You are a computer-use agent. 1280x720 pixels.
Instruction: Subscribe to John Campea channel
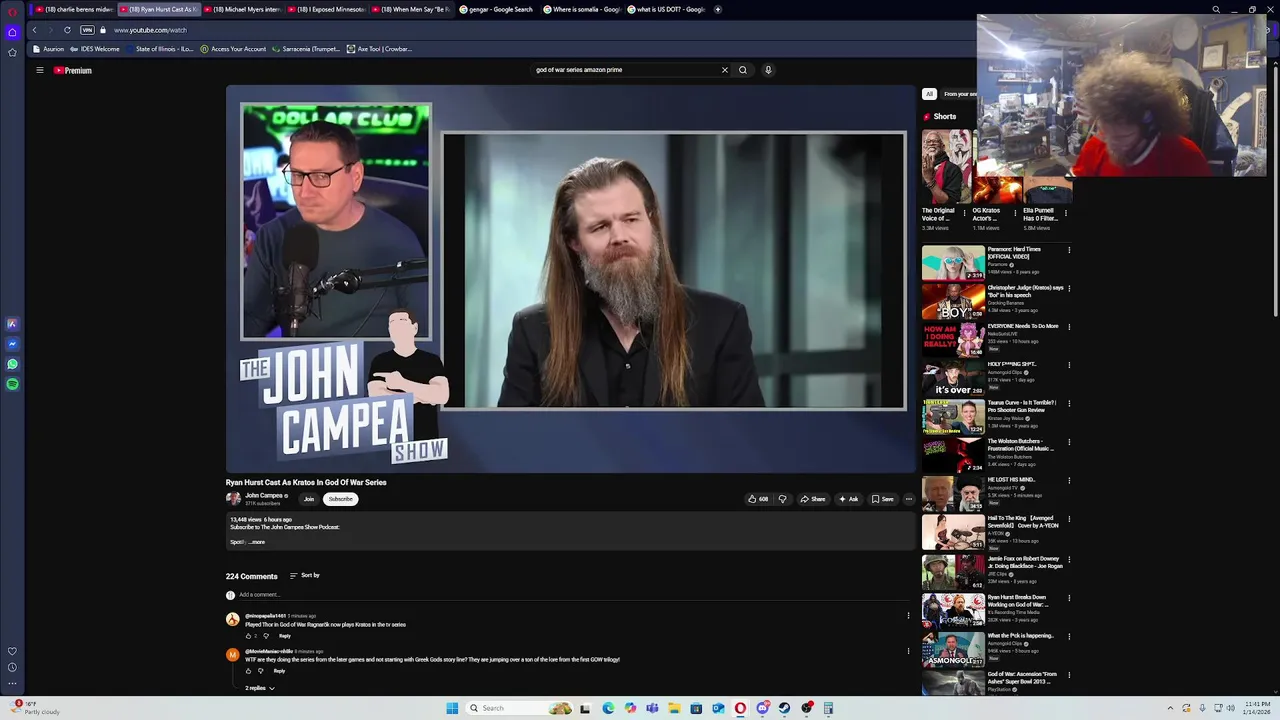coord(340,499)
